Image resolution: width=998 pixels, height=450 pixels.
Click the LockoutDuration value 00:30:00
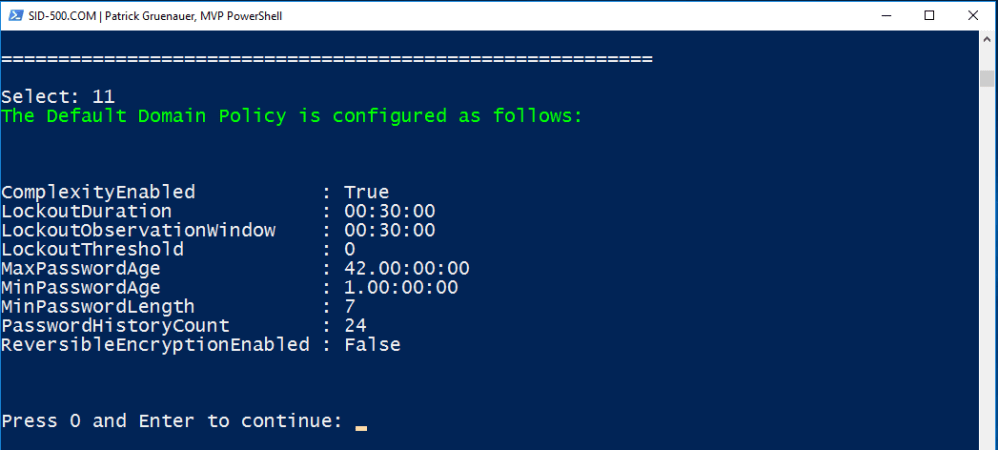point(389,211)
